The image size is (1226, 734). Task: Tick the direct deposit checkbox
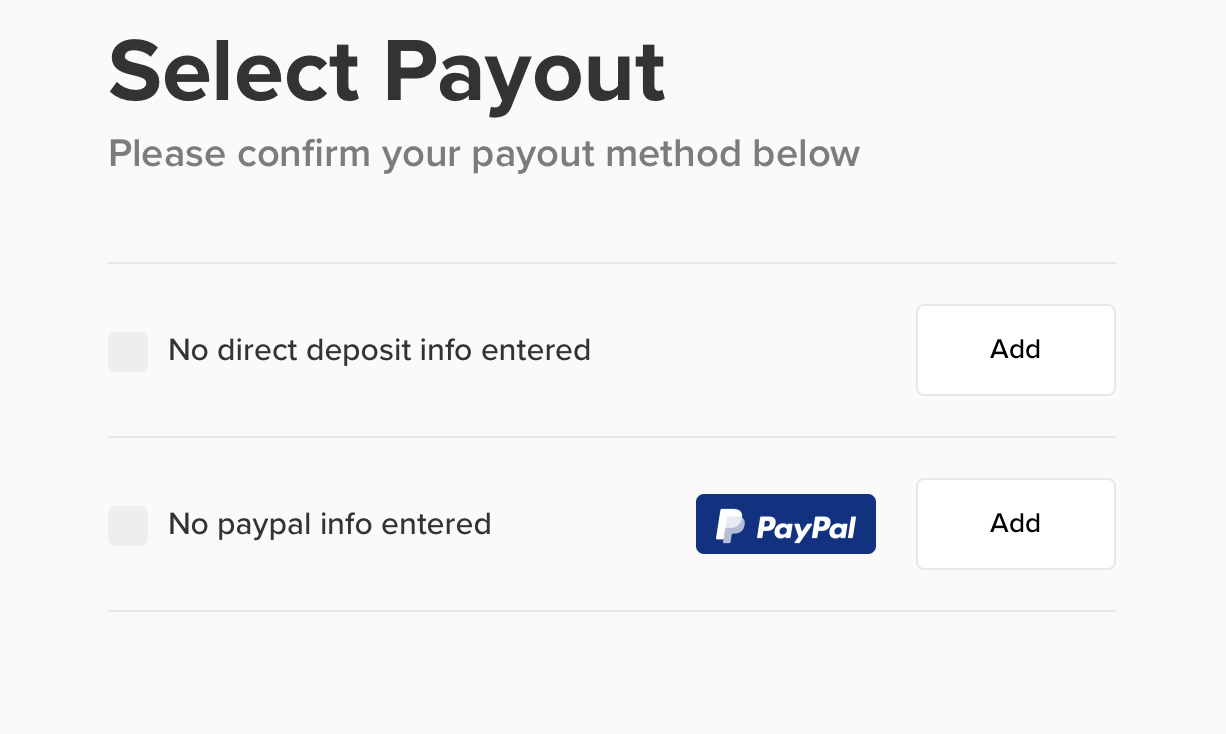click(x=128, y=352)
